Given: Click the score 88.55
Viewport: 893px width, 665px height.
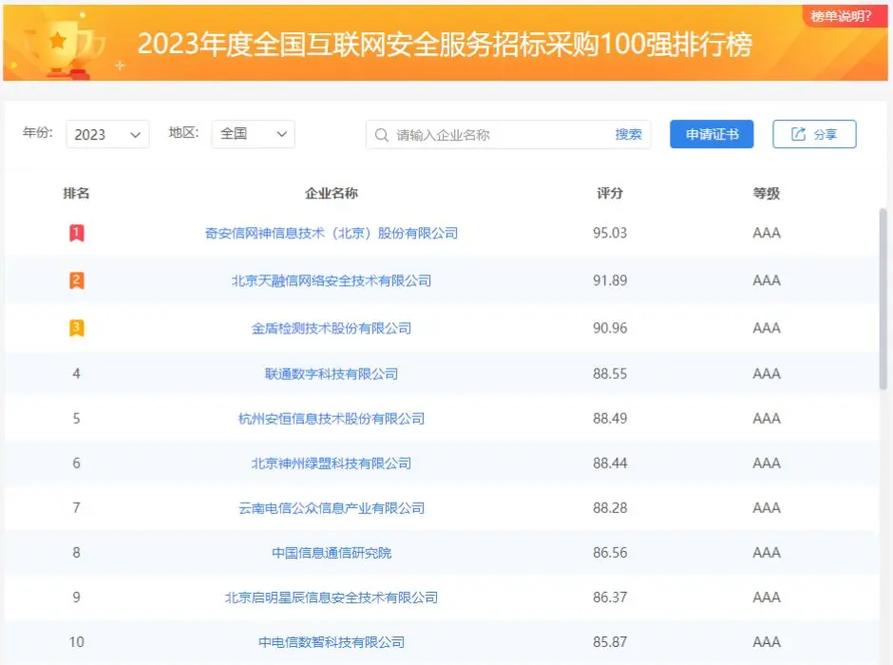Looking at the screenshot, I should 610,374.
